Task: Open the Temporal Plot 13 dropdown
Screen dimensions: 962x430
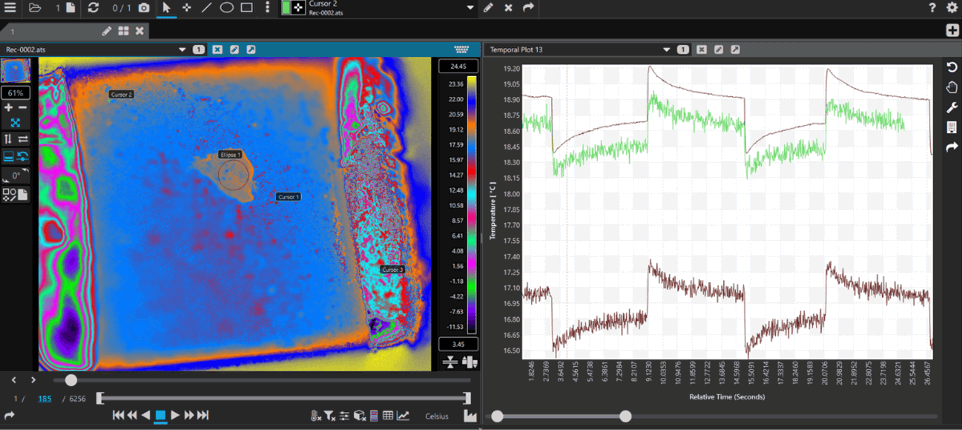Action: (x=667, y=49)
